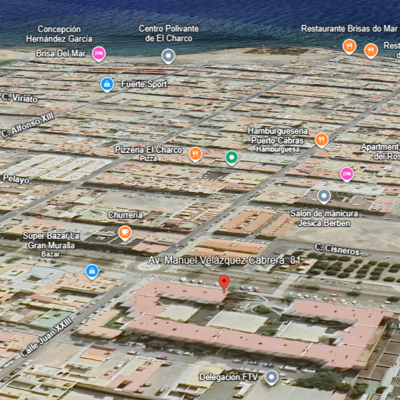Image resolution: width=400 pixels, height=400 pixels.
Task: Click the Fuerte Sport label
Action: [144, 84]
